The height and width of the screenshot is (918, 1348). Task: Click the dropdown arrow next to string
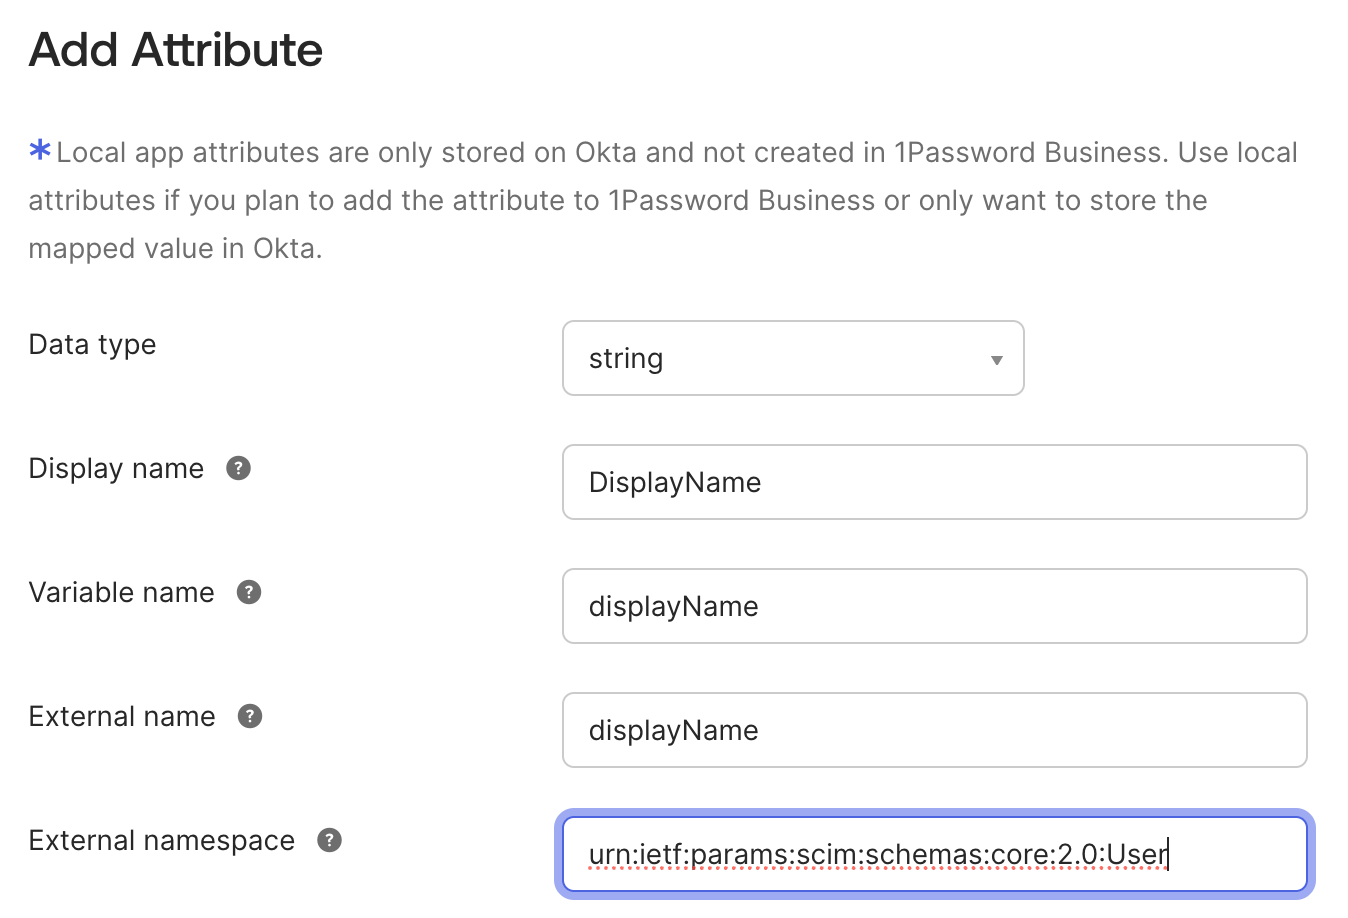(x=996, y=358)
